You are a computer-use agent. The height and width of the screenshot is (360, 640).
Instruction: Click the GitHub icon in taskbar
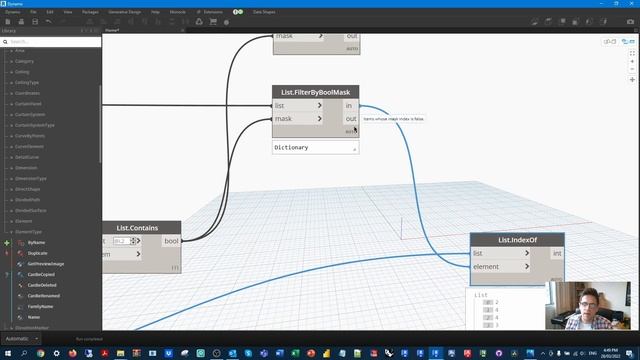pyautogui.click(x=499, y=353)
